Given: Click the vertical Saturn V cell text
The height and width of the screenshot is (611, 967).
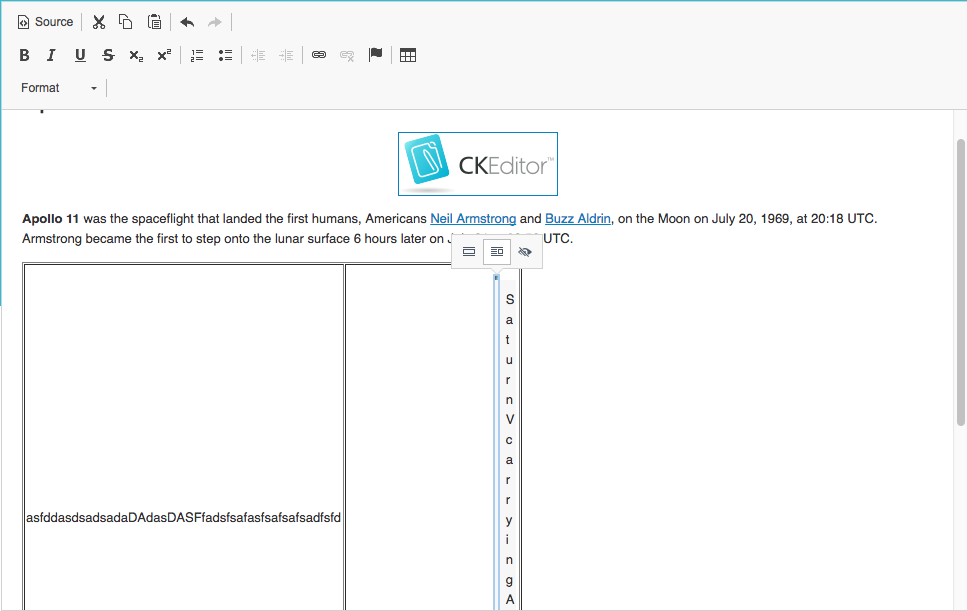Looking at the screenshot, I should click(x=509, y=450).
